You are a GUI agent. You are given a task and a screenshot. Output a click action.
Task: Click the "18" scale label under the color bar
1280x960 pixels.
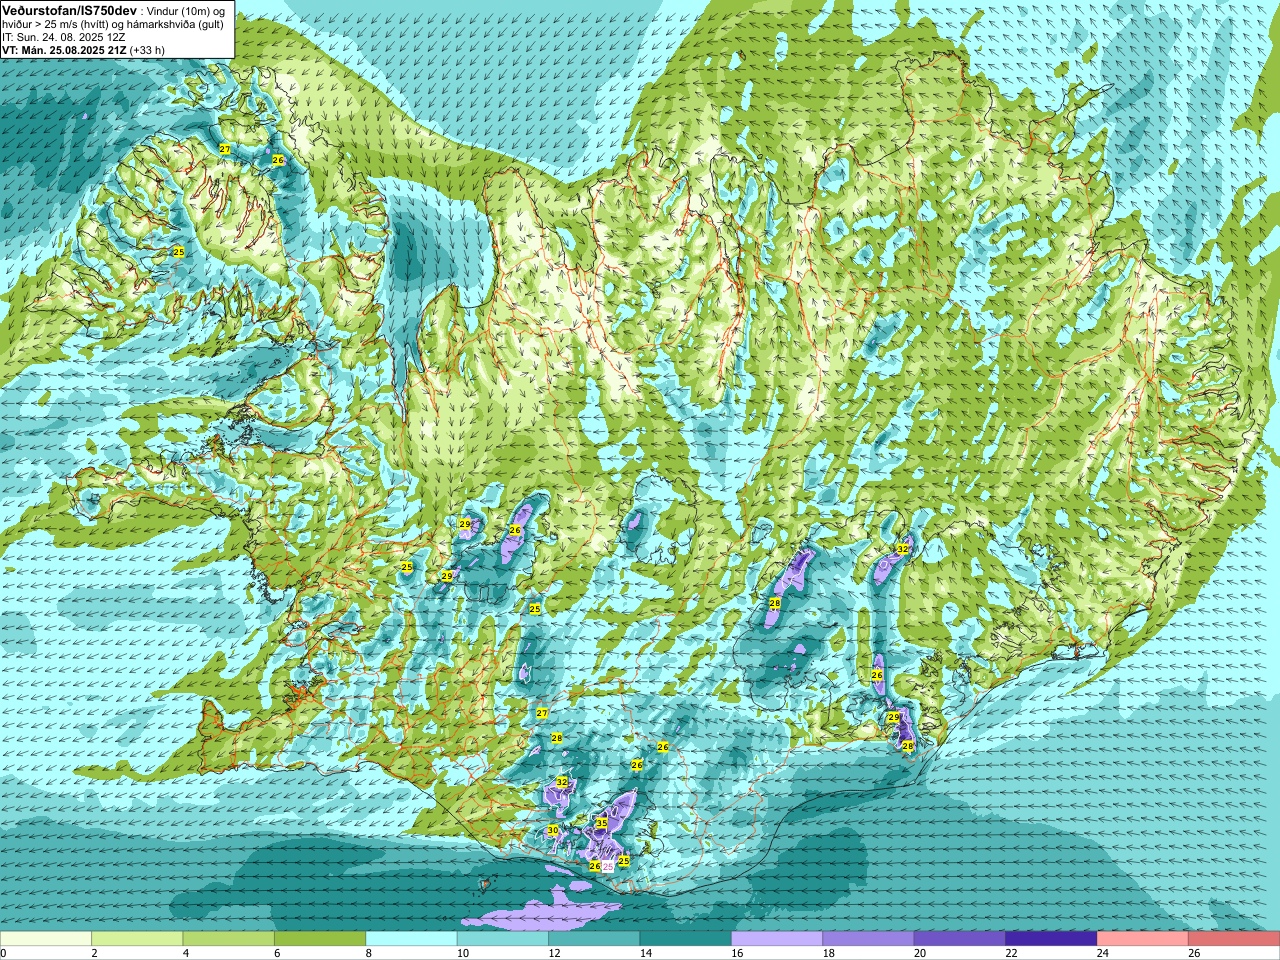click(829, 954)
